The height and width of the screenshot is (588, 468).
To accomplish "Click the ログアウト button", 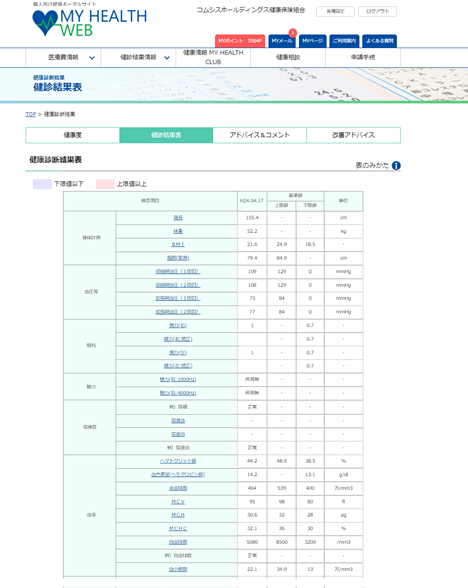I will click(378, 11).
